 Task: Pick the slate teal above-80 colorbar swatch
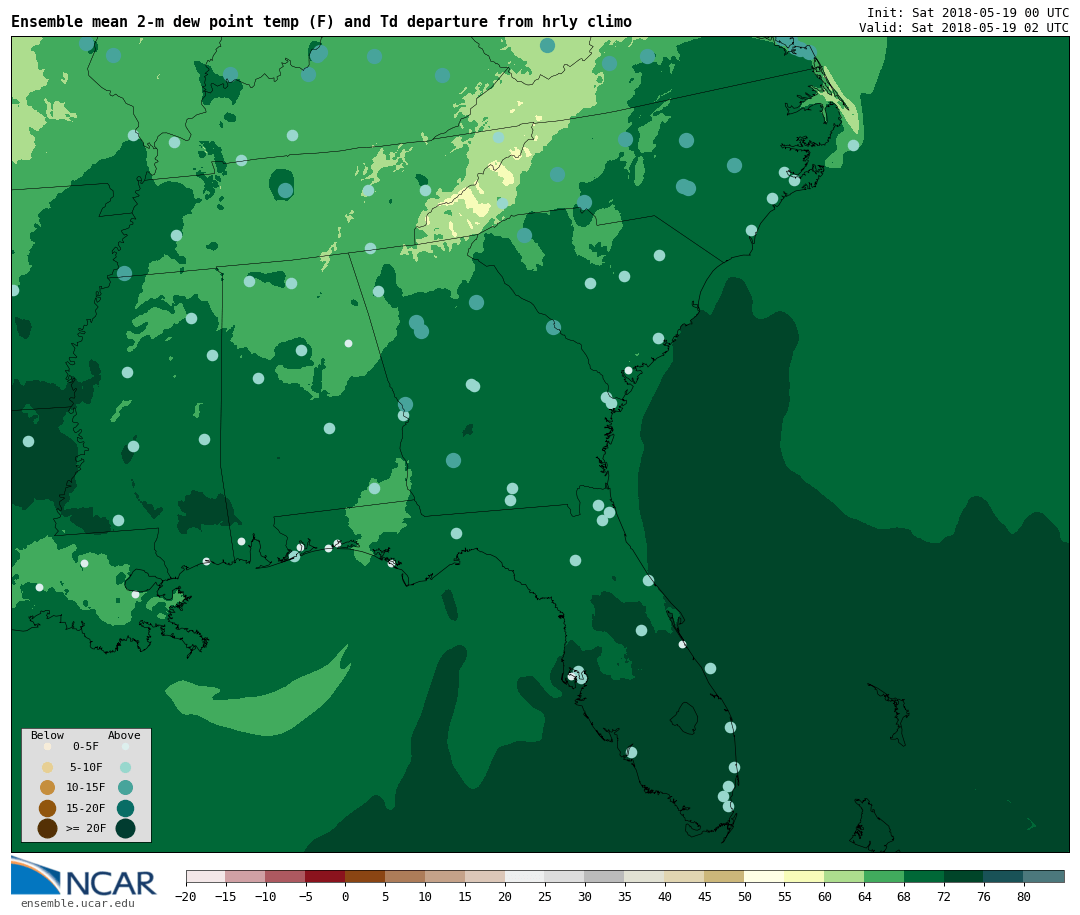click(x=1044, y=876)
